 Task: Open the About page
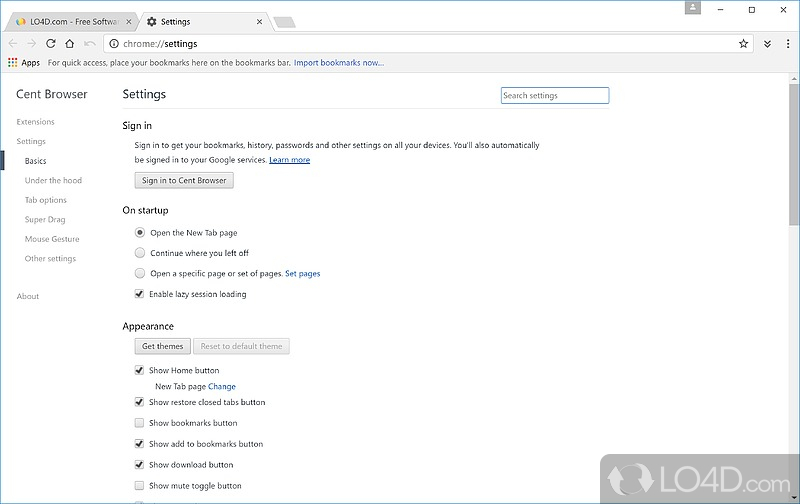coord(28,296)
